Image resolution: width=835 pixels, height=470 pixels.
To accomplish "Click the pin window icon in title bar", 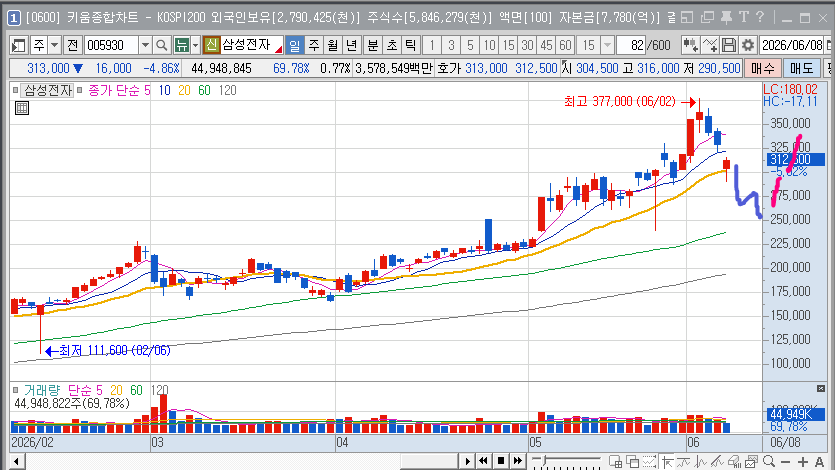I will (x=726, y=18).
